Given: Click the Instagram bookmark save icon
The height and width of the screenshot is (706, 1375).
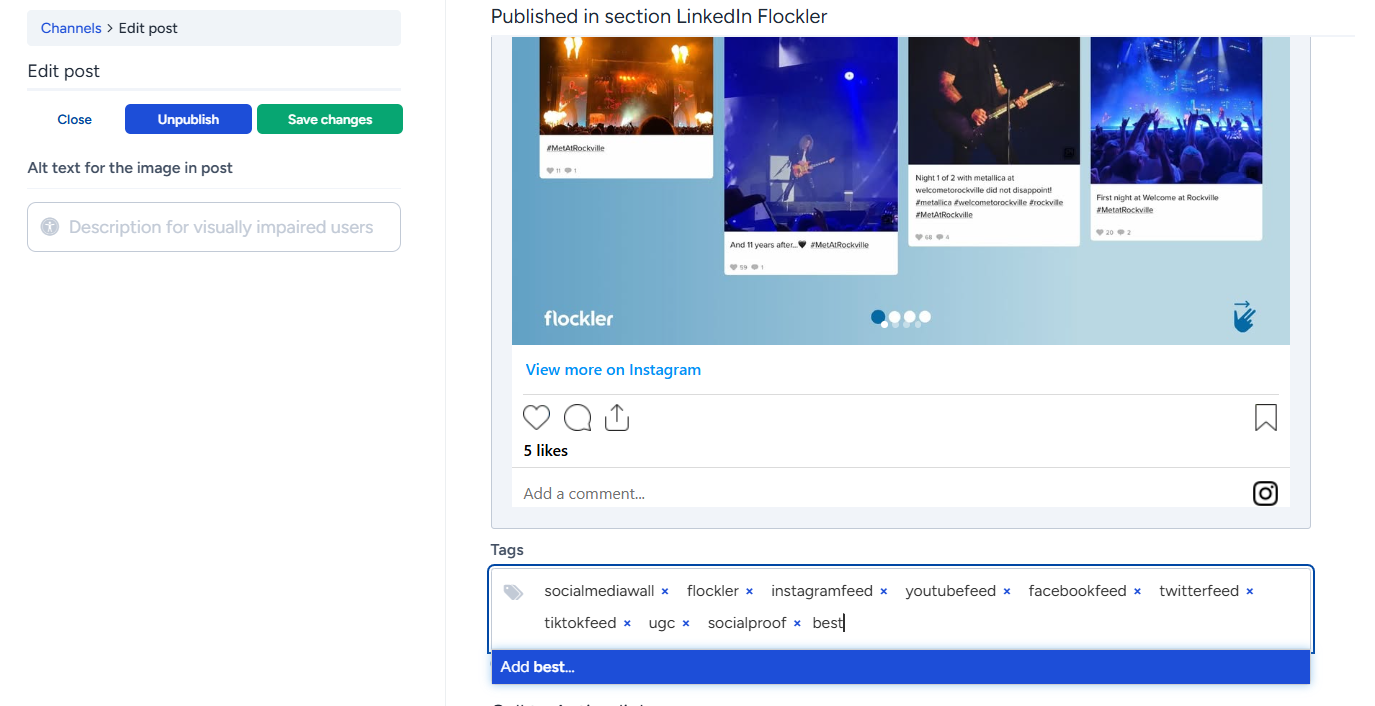Looking at the screenshot, I should 1266,417.
